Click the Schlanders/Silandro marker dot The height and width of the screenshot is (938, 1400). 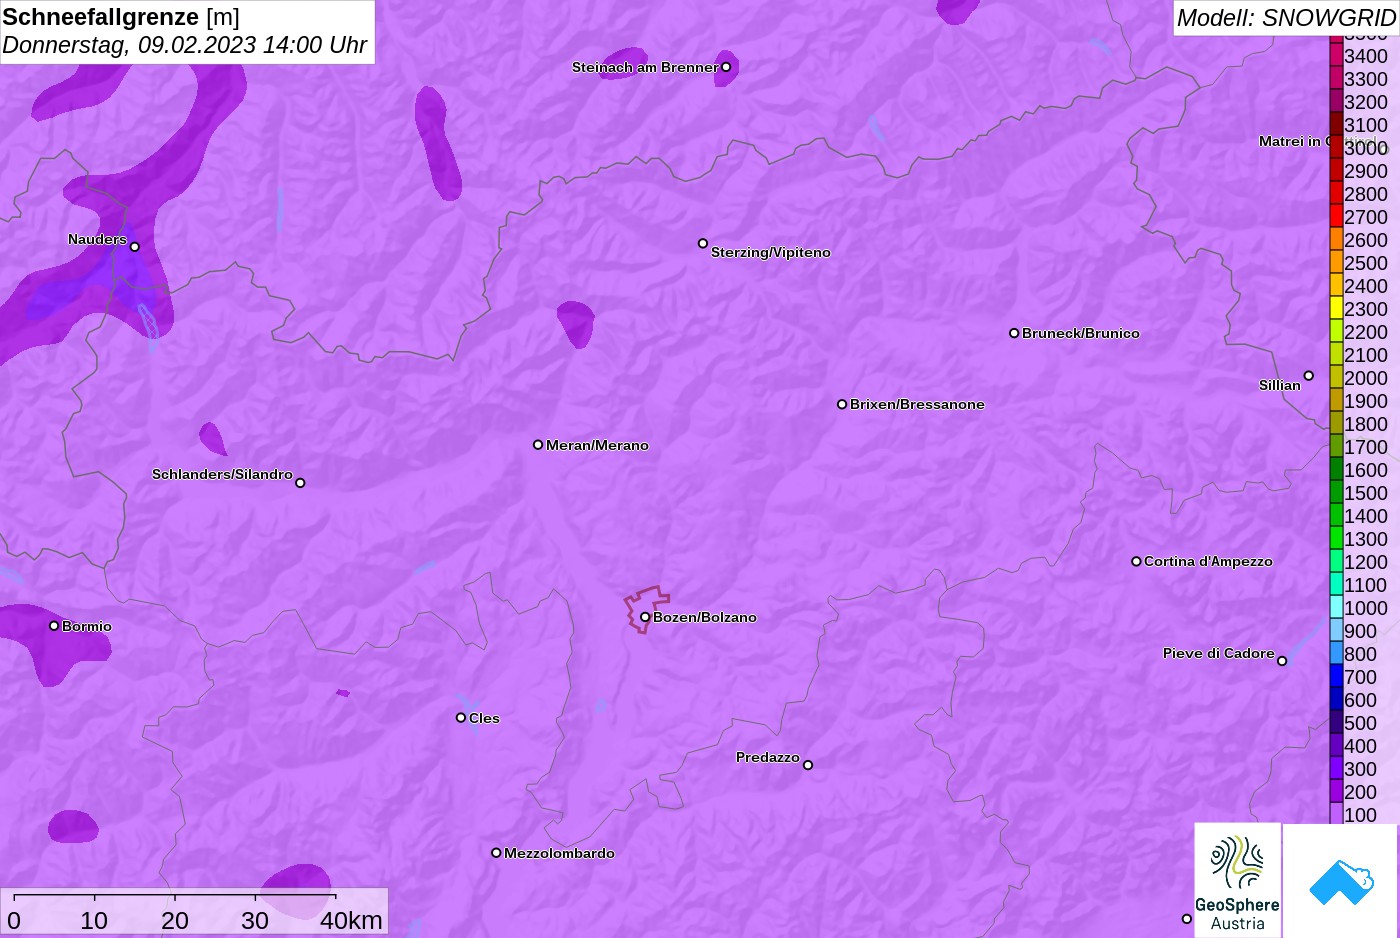pos(300,483)
